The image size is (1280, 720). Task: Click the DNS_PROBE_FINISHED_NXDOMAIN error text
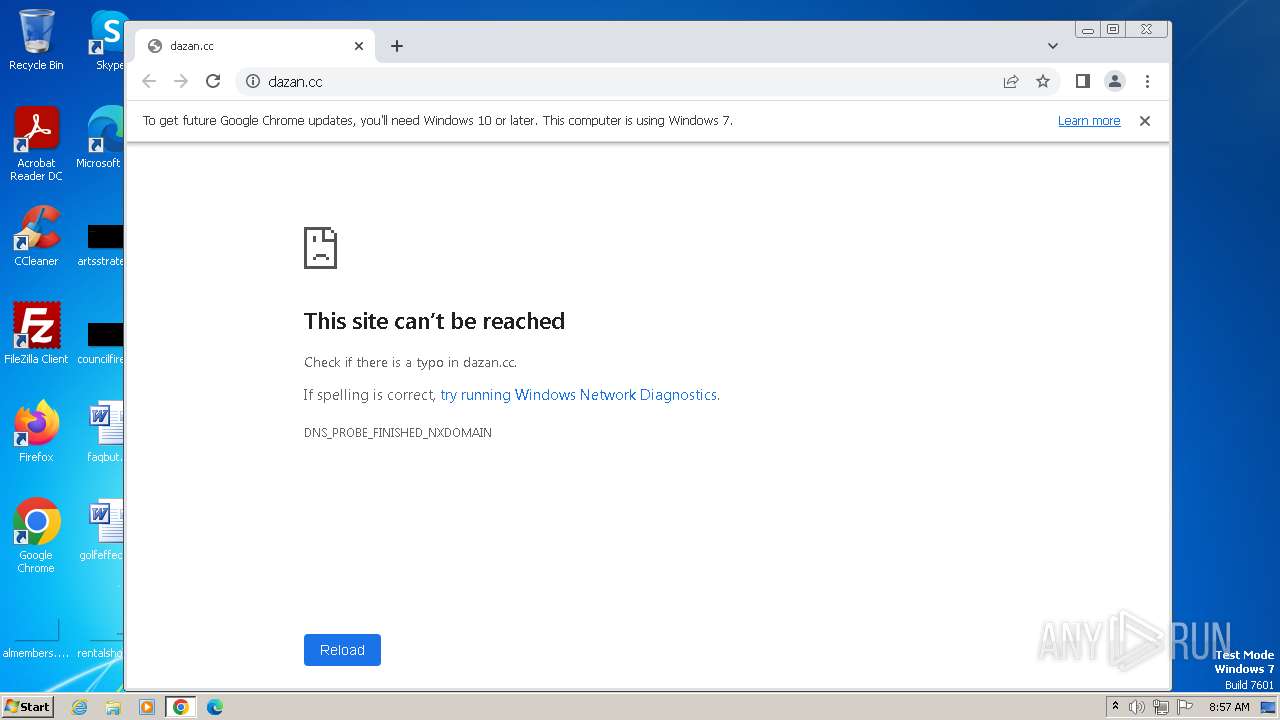[398, 433]
